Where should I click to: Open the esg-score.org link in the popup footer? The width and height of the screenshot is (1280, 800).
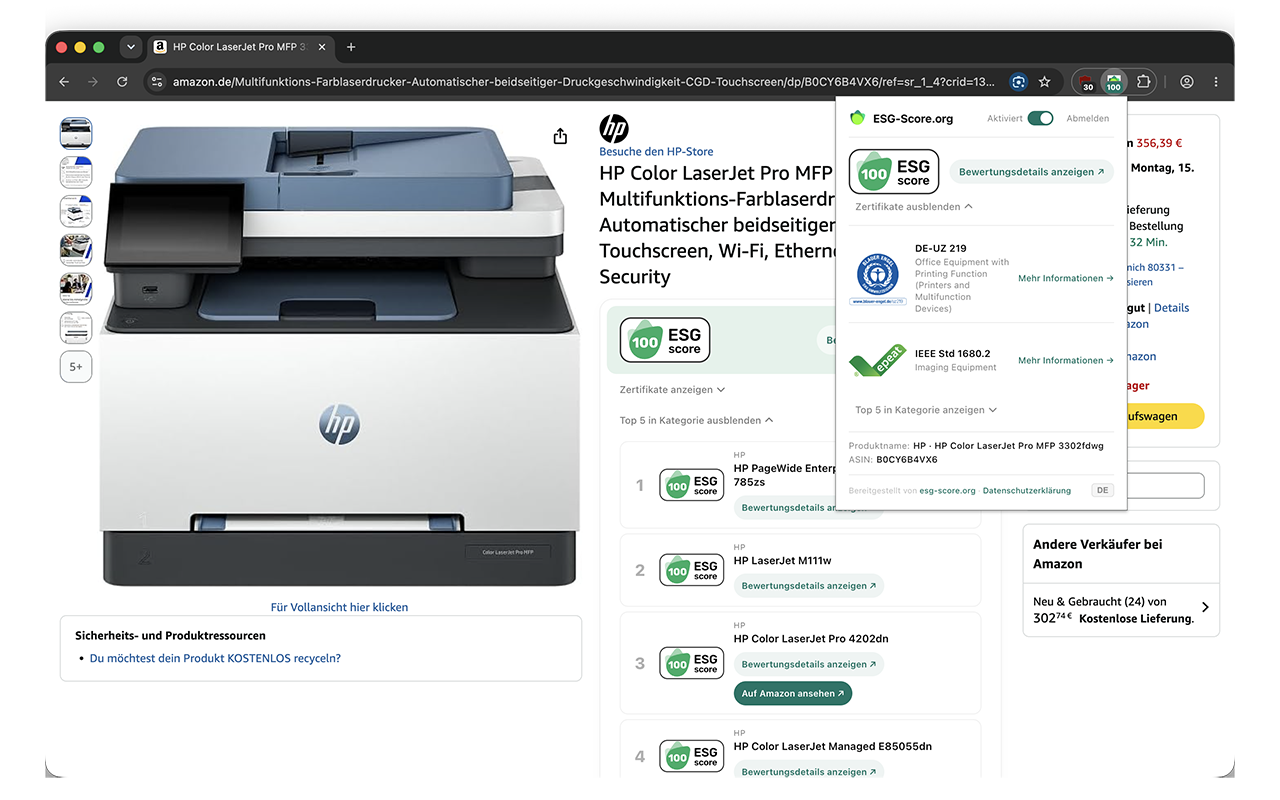[x=947, y=491]
